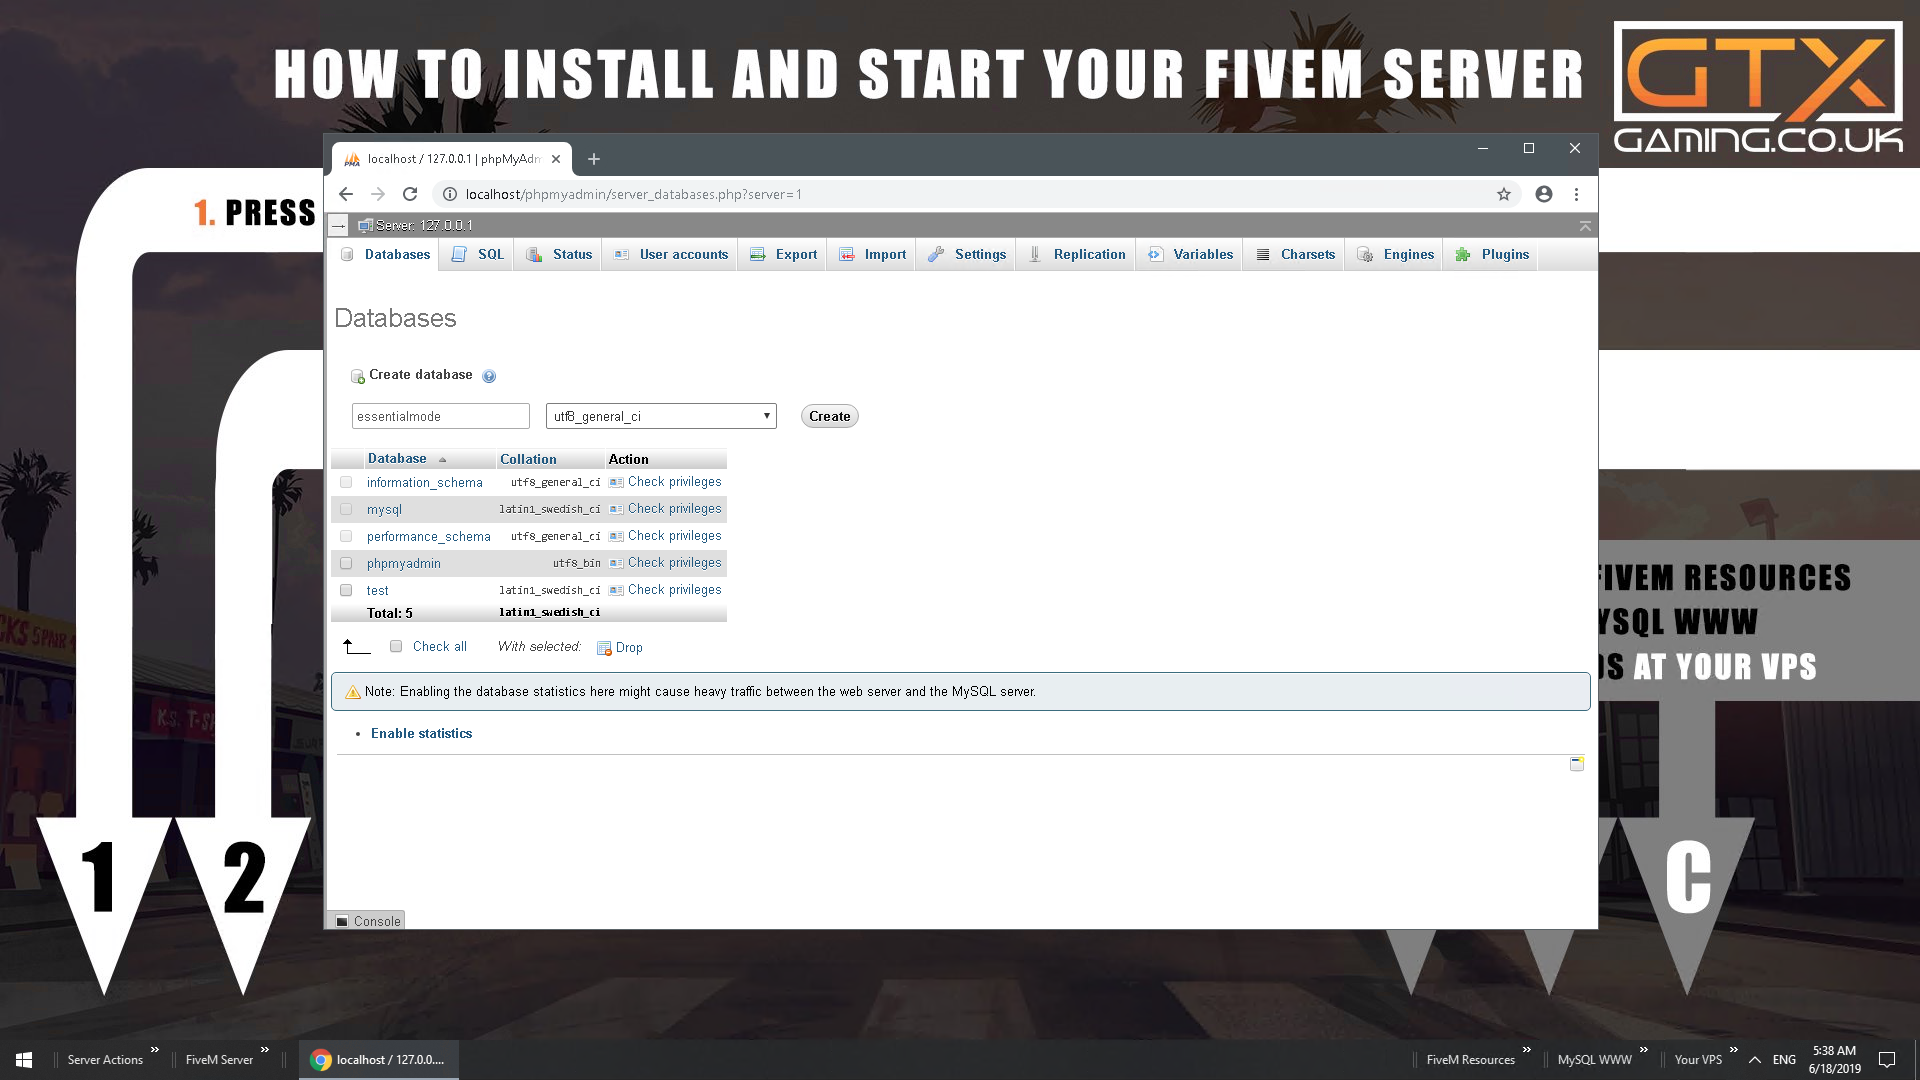Focus the database name input field

click(440, 416)
